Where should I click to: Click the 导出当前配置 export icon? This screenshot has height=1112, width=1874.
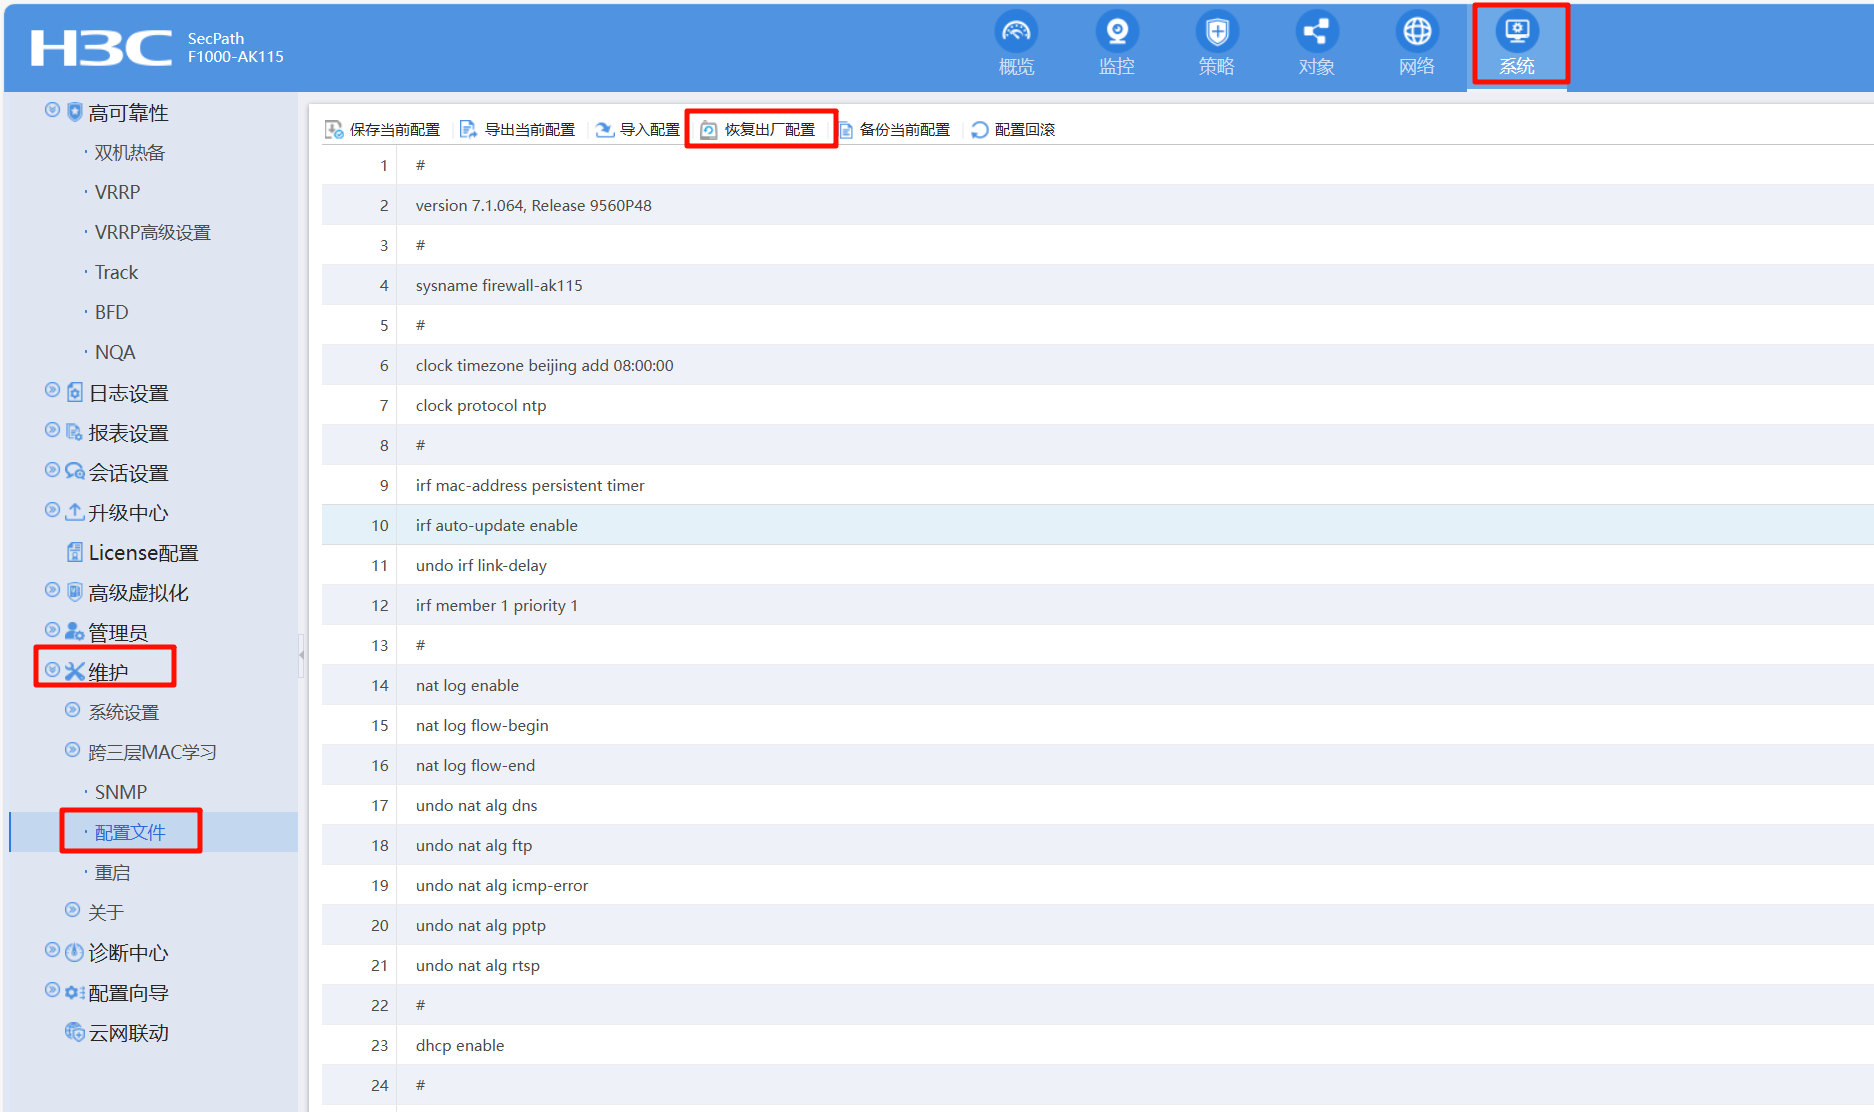click(468, 130)
